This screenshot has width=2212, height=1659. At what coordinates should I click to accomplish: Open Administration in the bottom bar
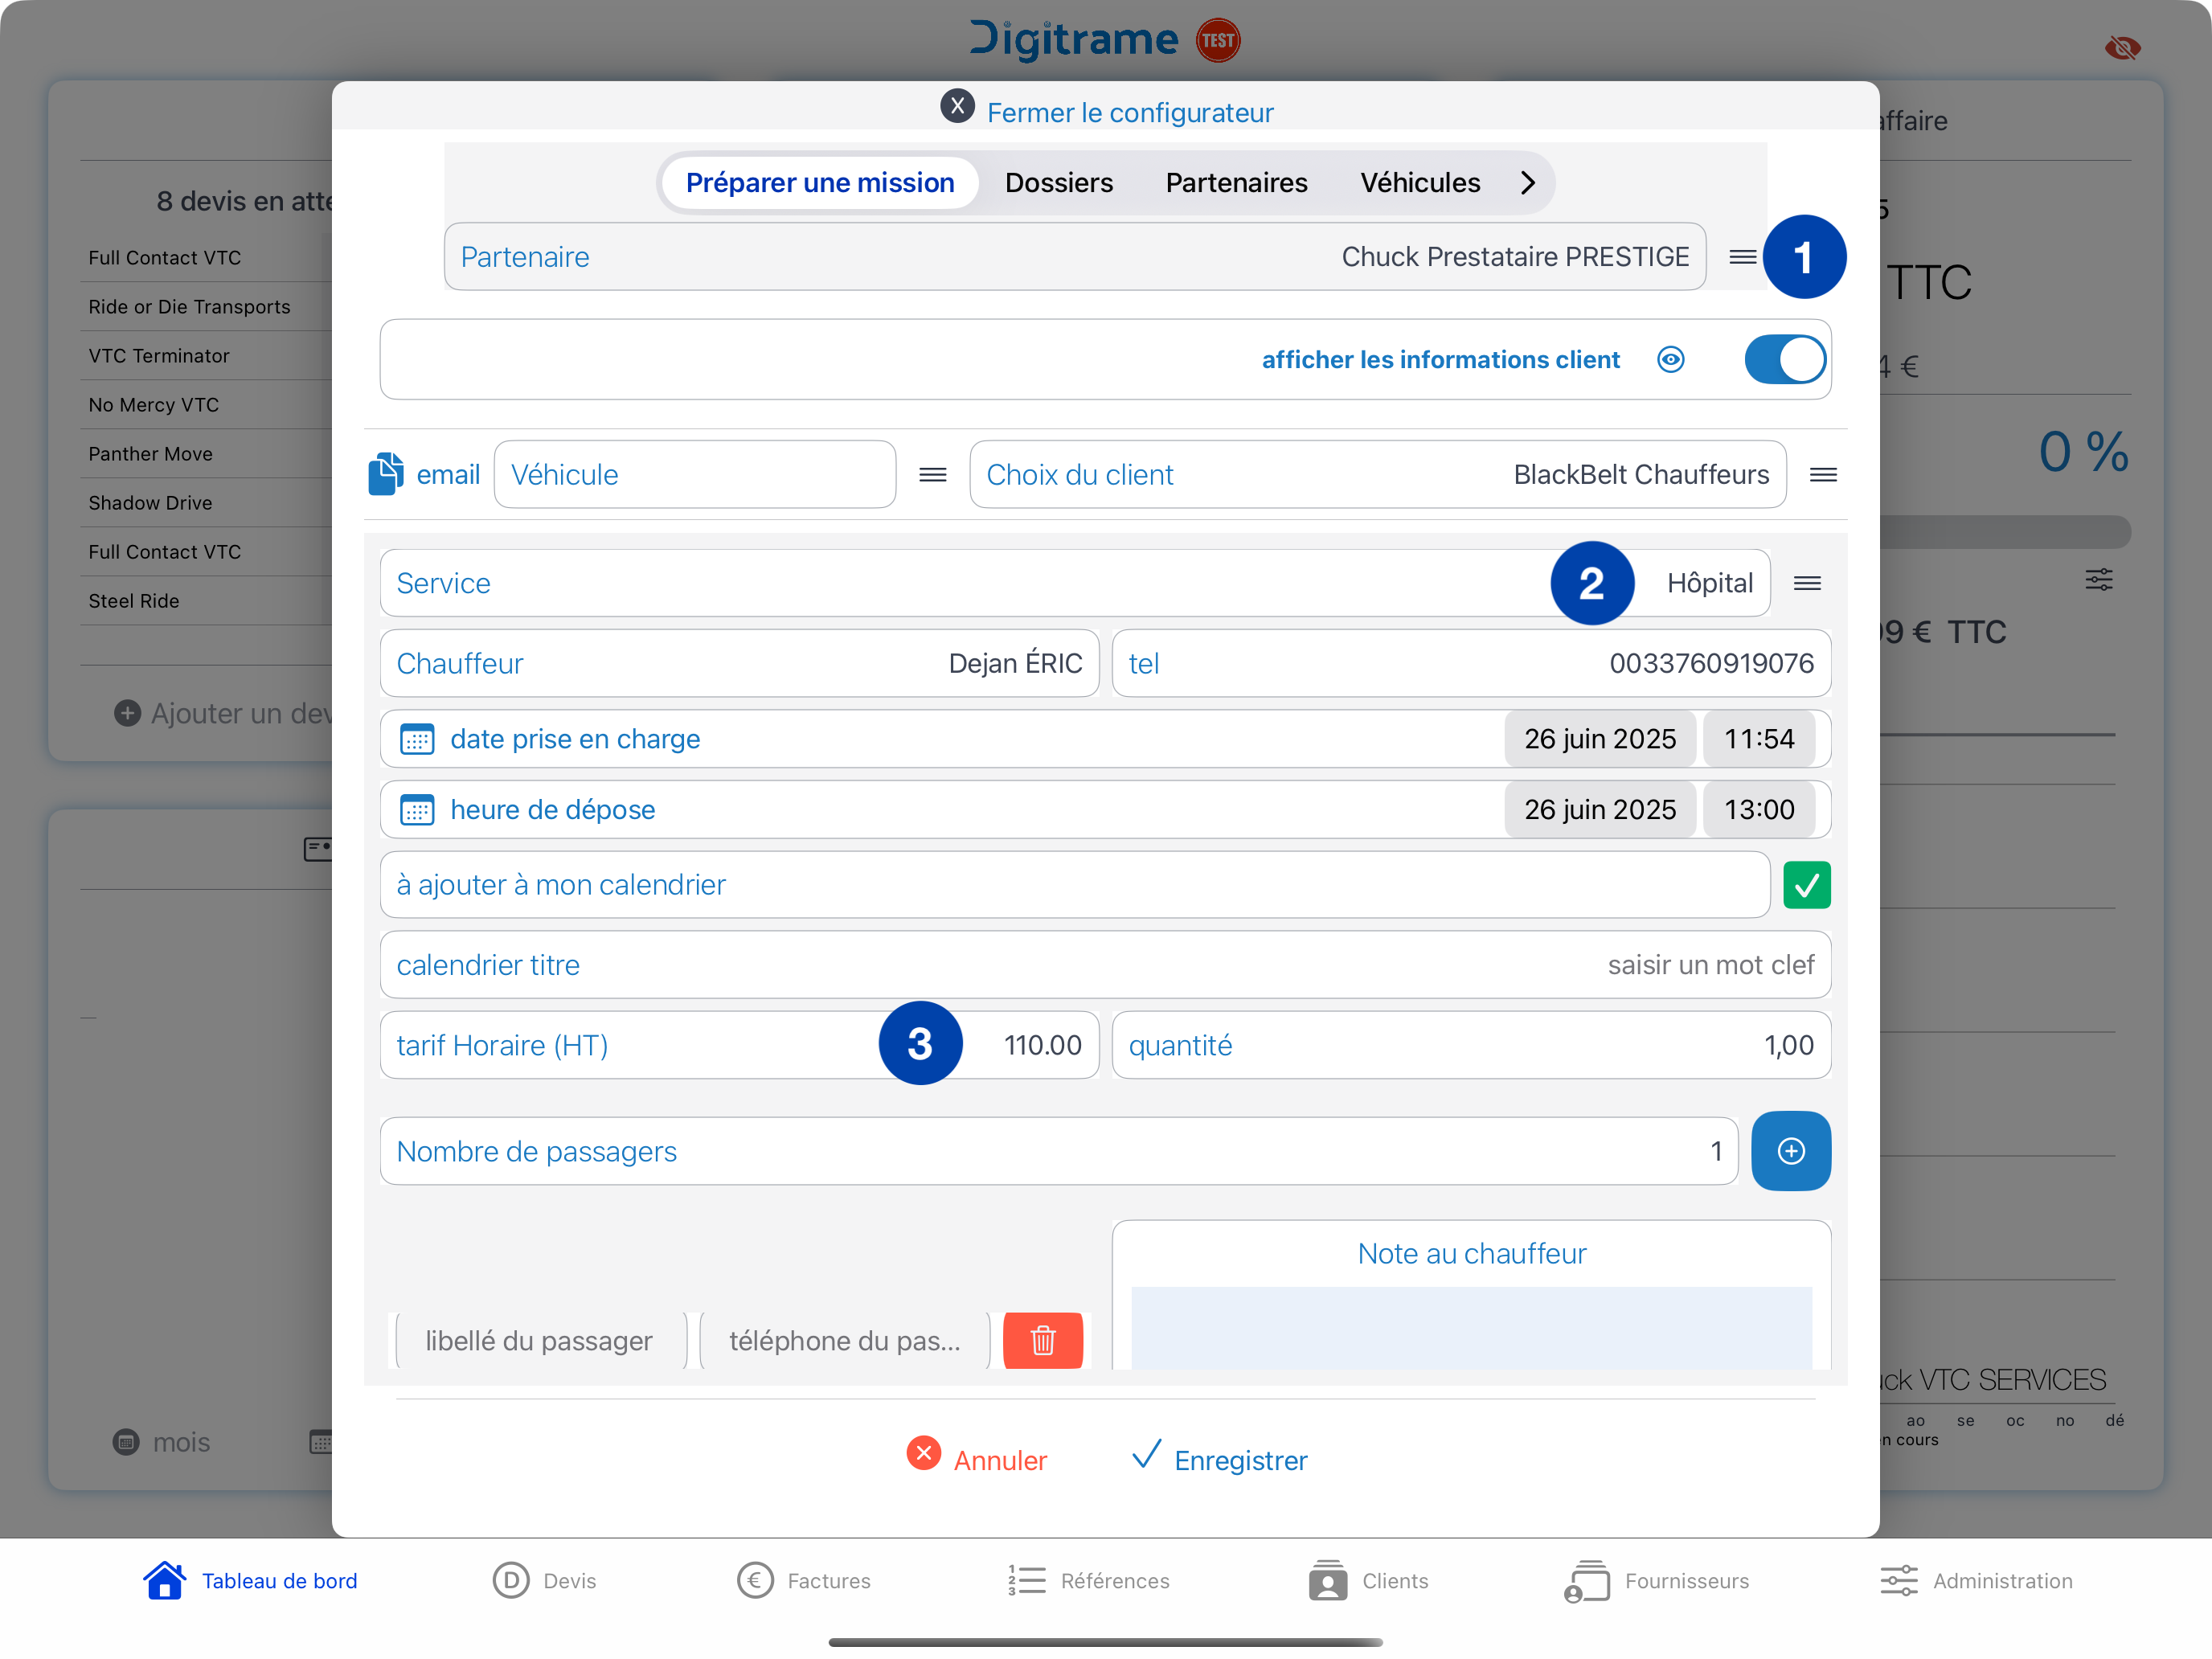pyautogui.click(x=1976, y=1581)
